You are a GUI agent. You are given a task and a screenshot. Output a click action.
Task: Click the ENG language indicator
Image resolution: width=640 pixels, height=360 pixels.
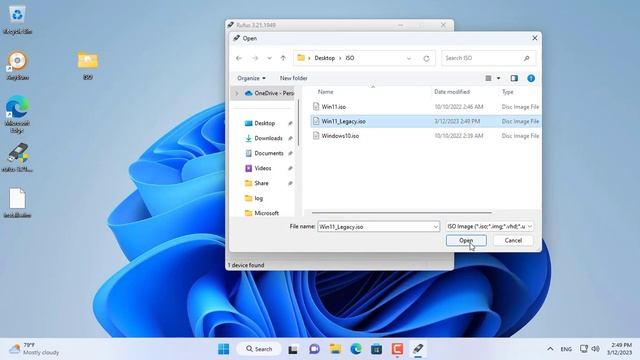pos(566,349)
